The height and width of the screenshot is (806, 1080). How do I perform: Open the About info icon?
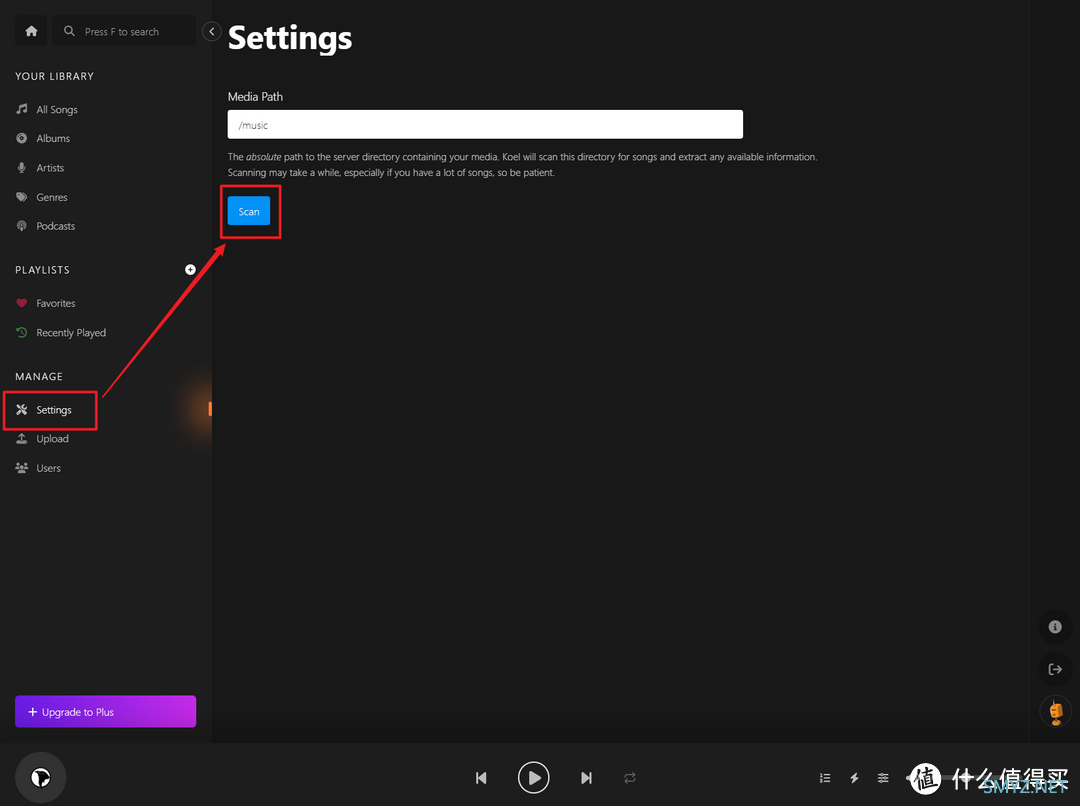[1055, 627]
